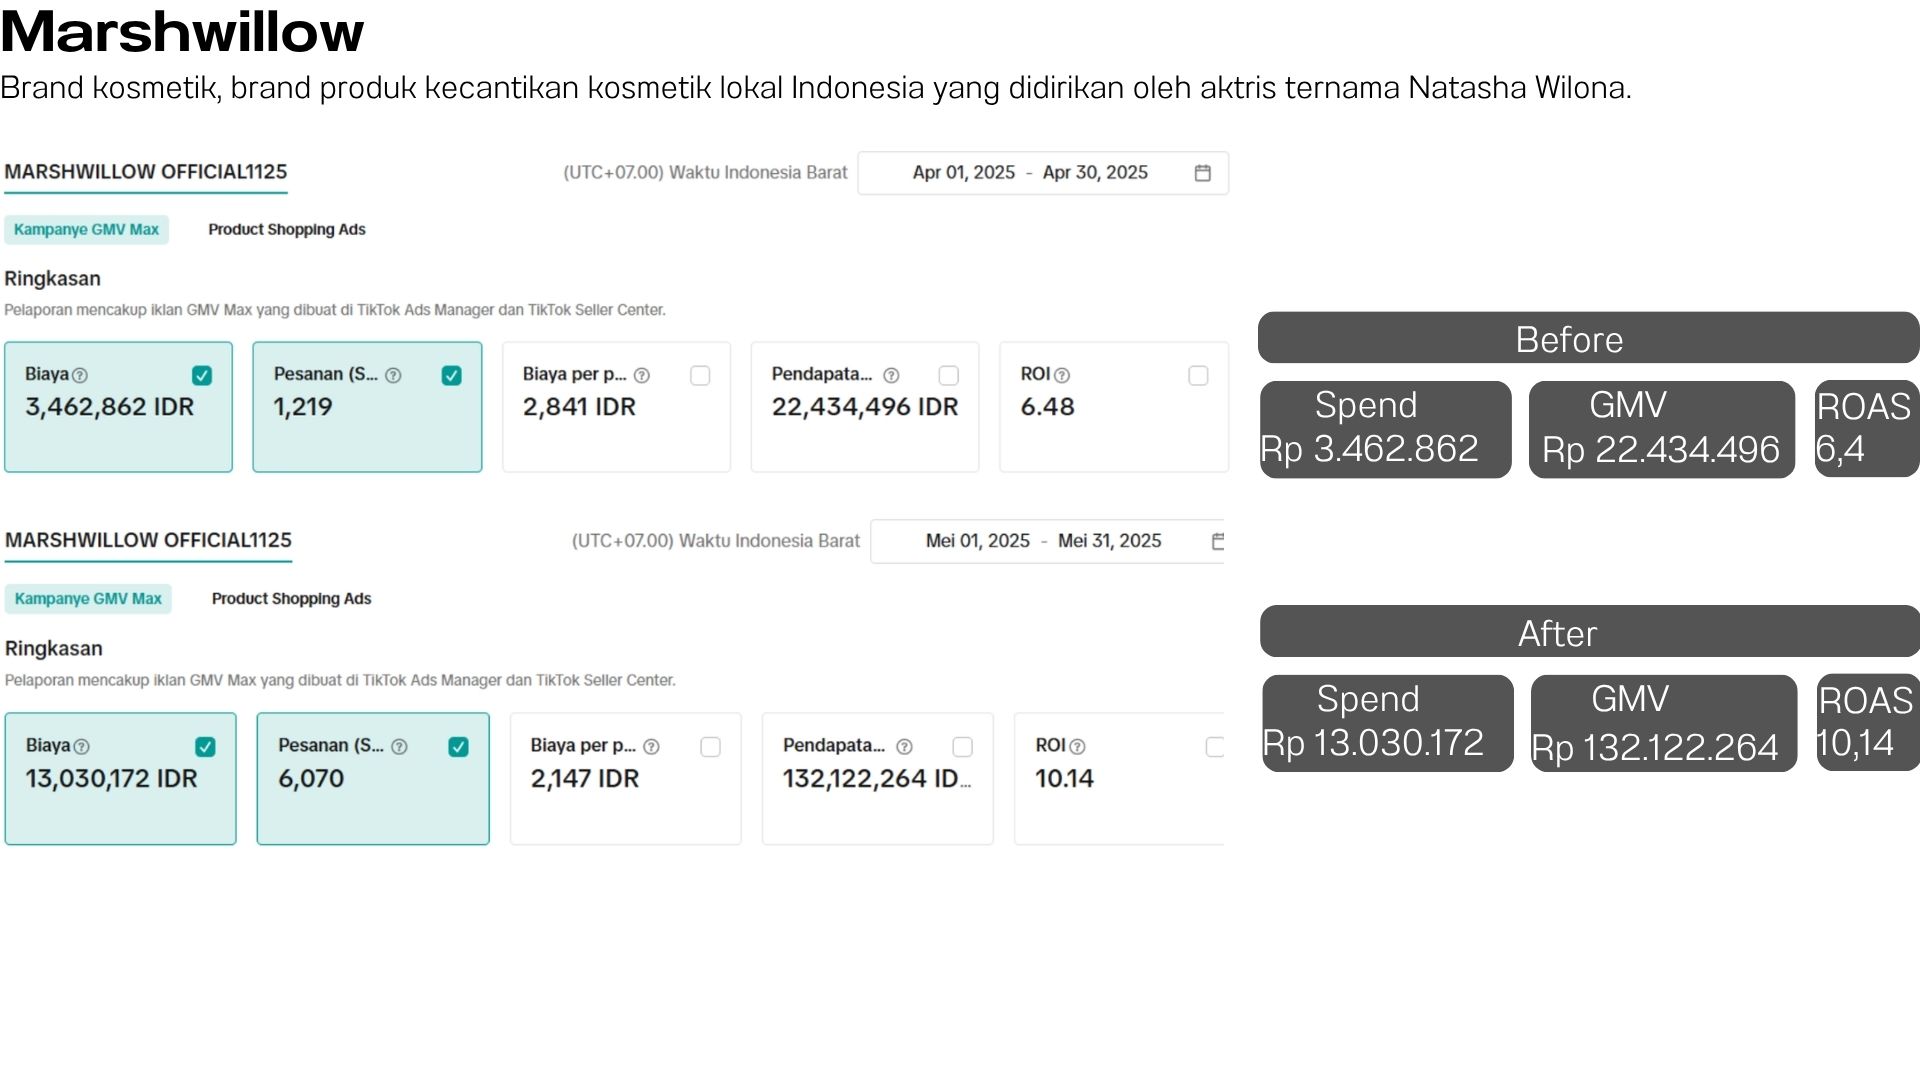Select the After ROAS 10,14 box
The height and width of the screenshot is (1080, 1920).
[1868, 723]
